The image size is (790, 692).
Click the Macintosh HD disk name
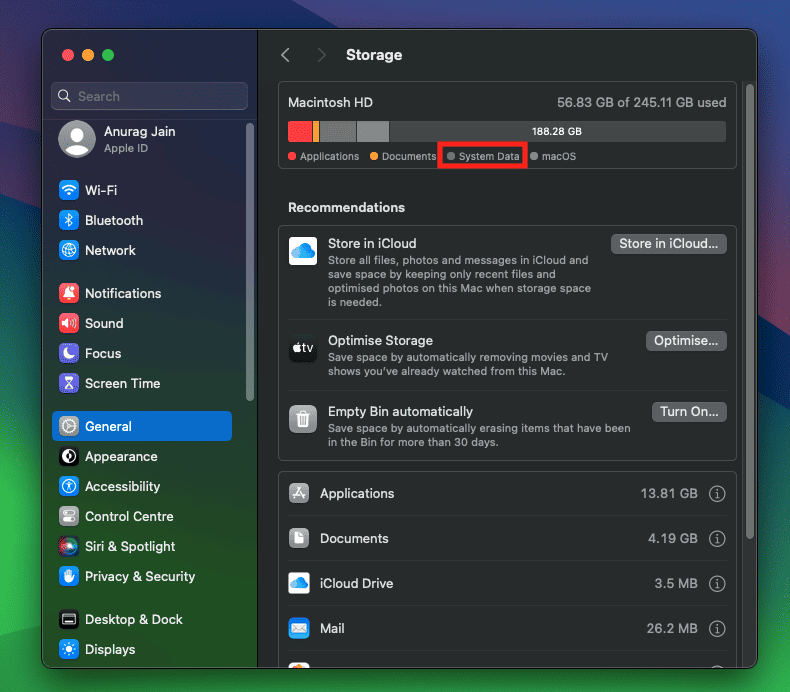coord(331,102)
